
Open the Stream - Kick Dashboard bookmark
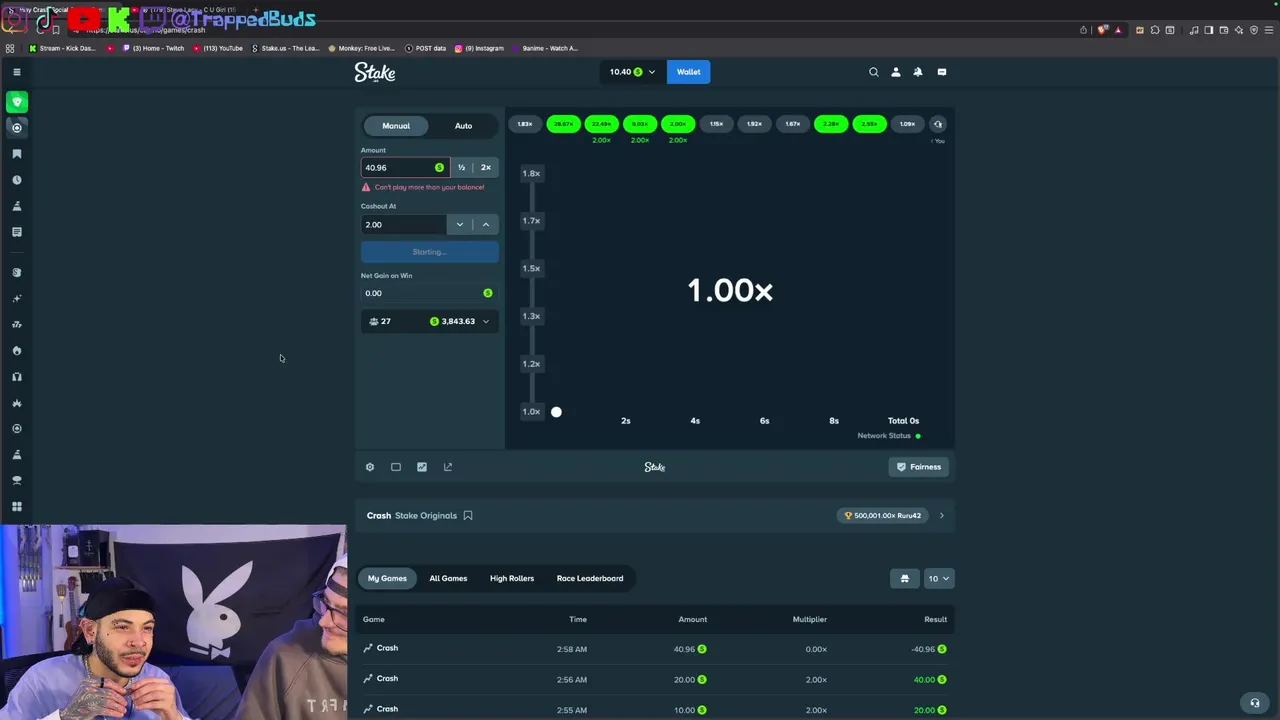[62, 48]
